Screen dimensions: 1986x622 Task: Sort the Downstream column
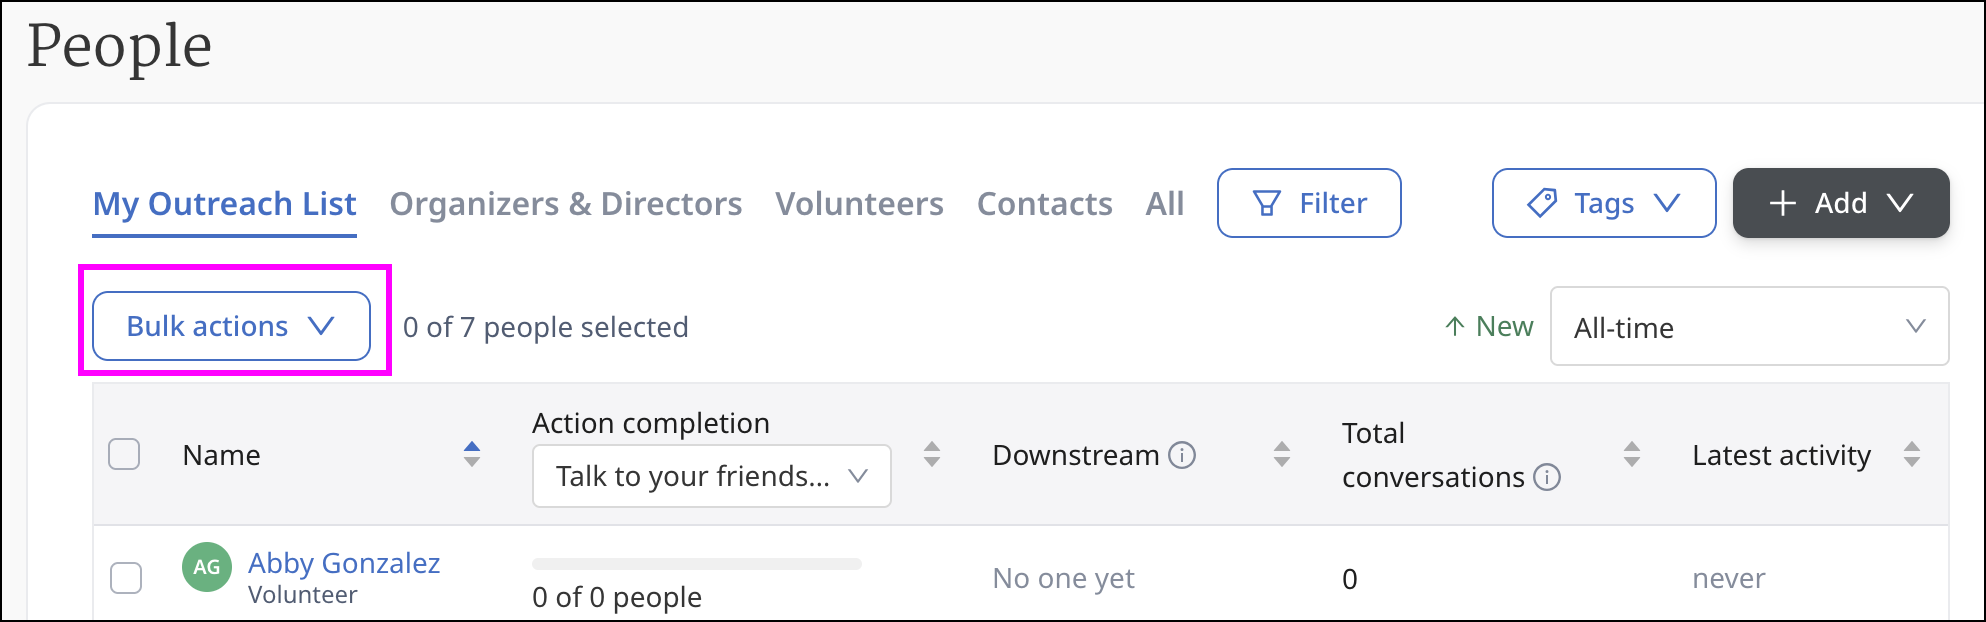click(1282, 455)
